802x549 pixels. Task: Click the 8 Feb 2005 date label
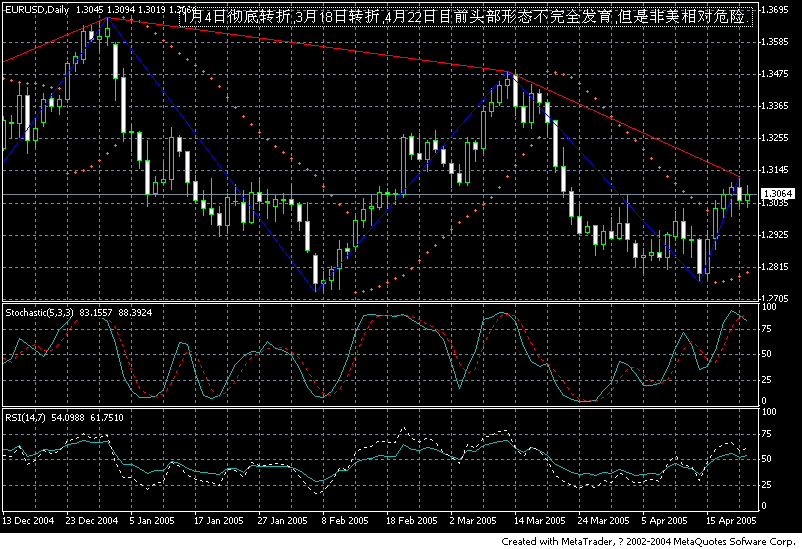pos(345,520)
